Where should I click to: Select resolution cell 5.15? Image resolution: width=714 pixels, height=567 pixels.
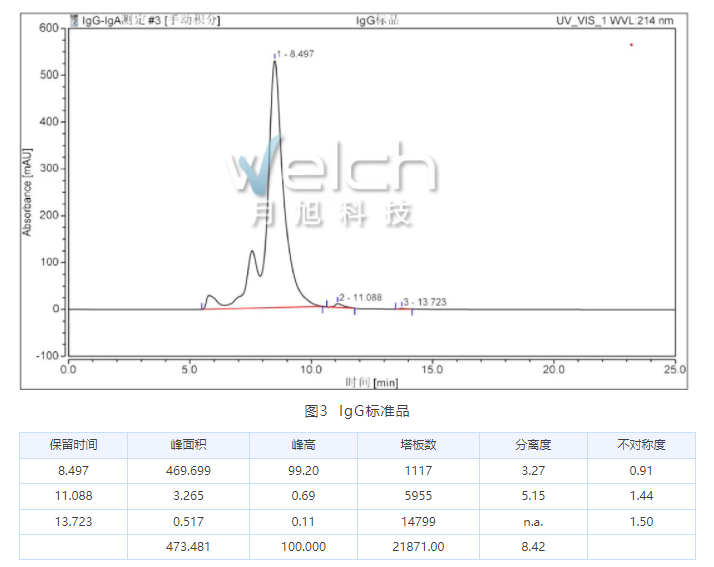point(533,495)
